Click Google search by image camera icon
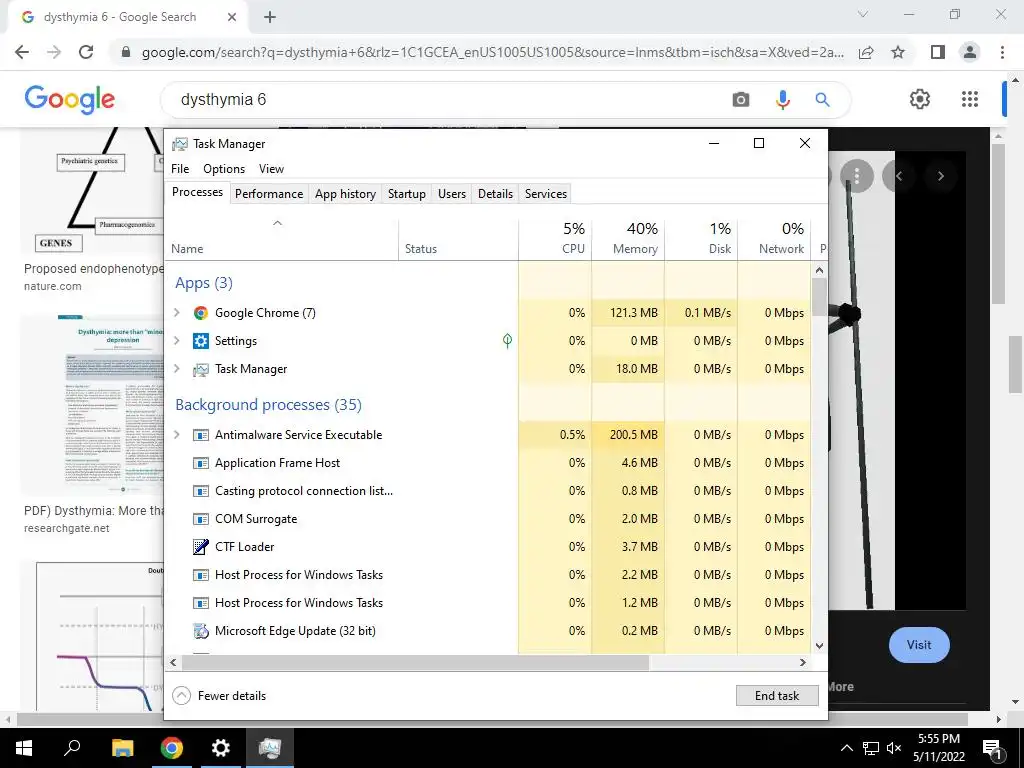This screenshot has height=768, width=1024. click(x=741, y=100)
